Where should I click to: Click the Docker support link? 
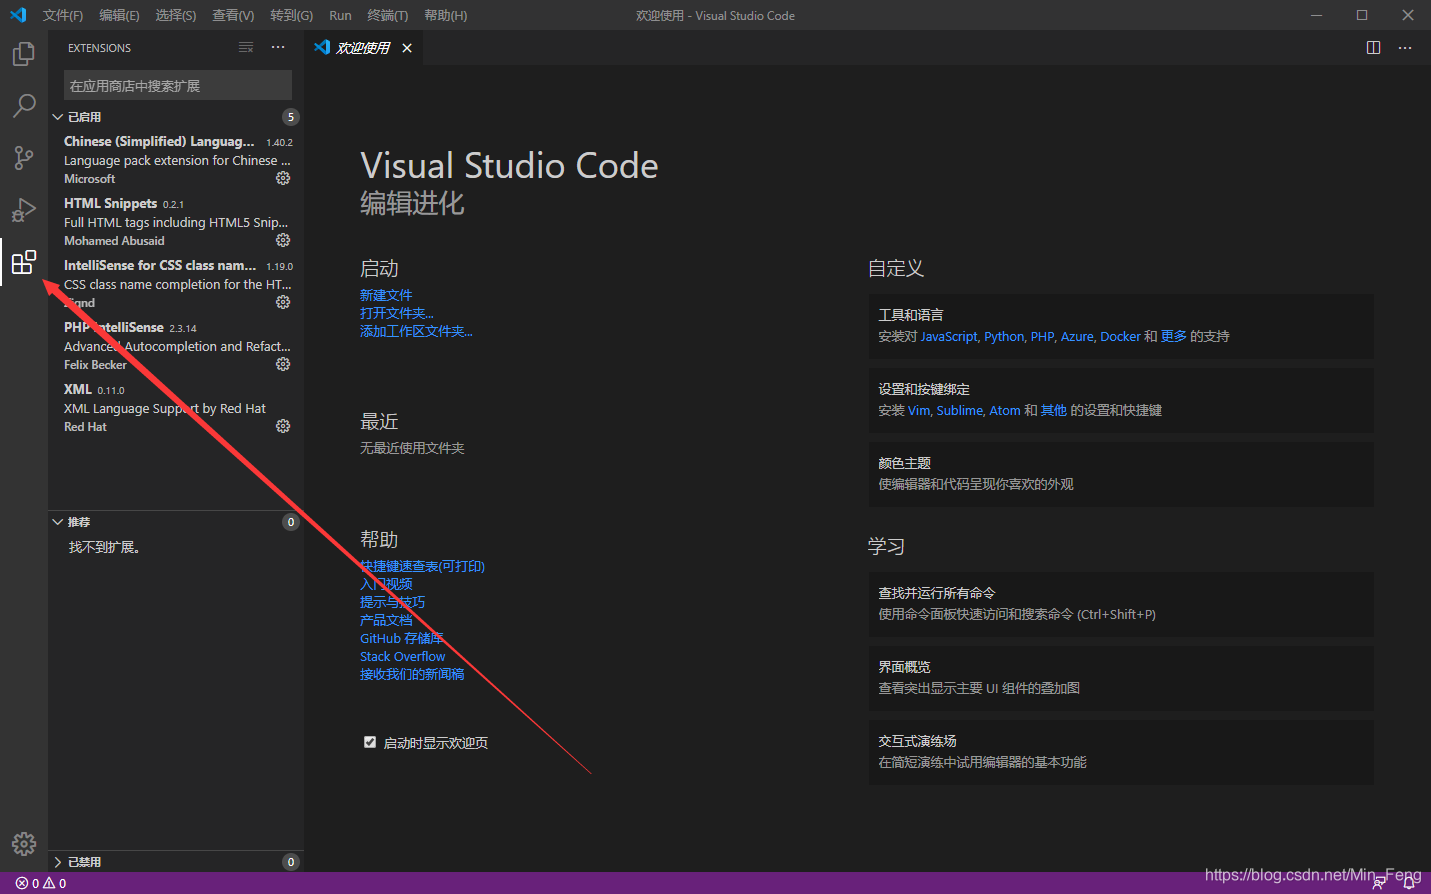1120,336
